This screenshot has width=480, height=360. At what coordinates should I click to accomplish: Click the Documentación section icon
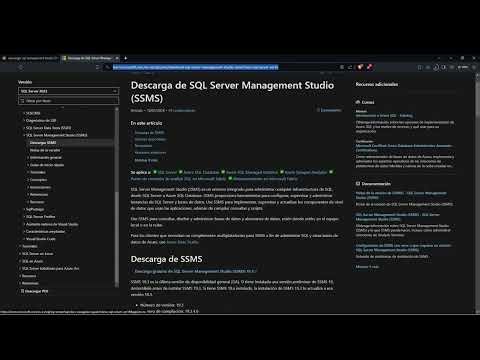[358, 184]
